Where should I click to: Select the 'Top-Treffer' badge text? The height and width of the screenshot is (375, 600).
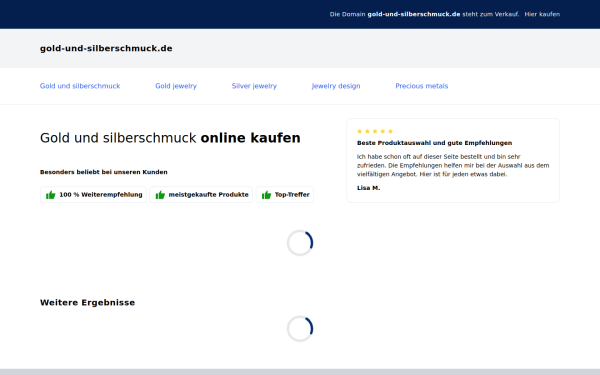click(x=292, y=194)
